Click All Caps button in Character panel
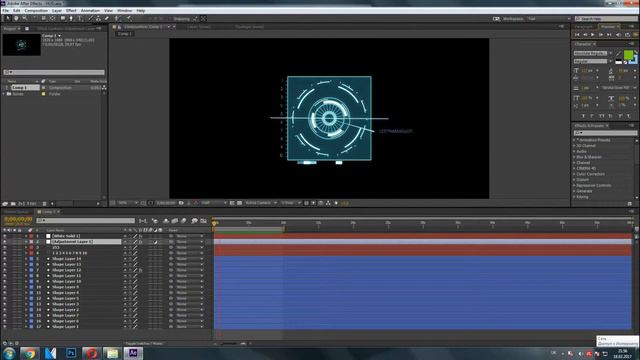Viewport: 640px width, 360px height. (x=601, y=116)
